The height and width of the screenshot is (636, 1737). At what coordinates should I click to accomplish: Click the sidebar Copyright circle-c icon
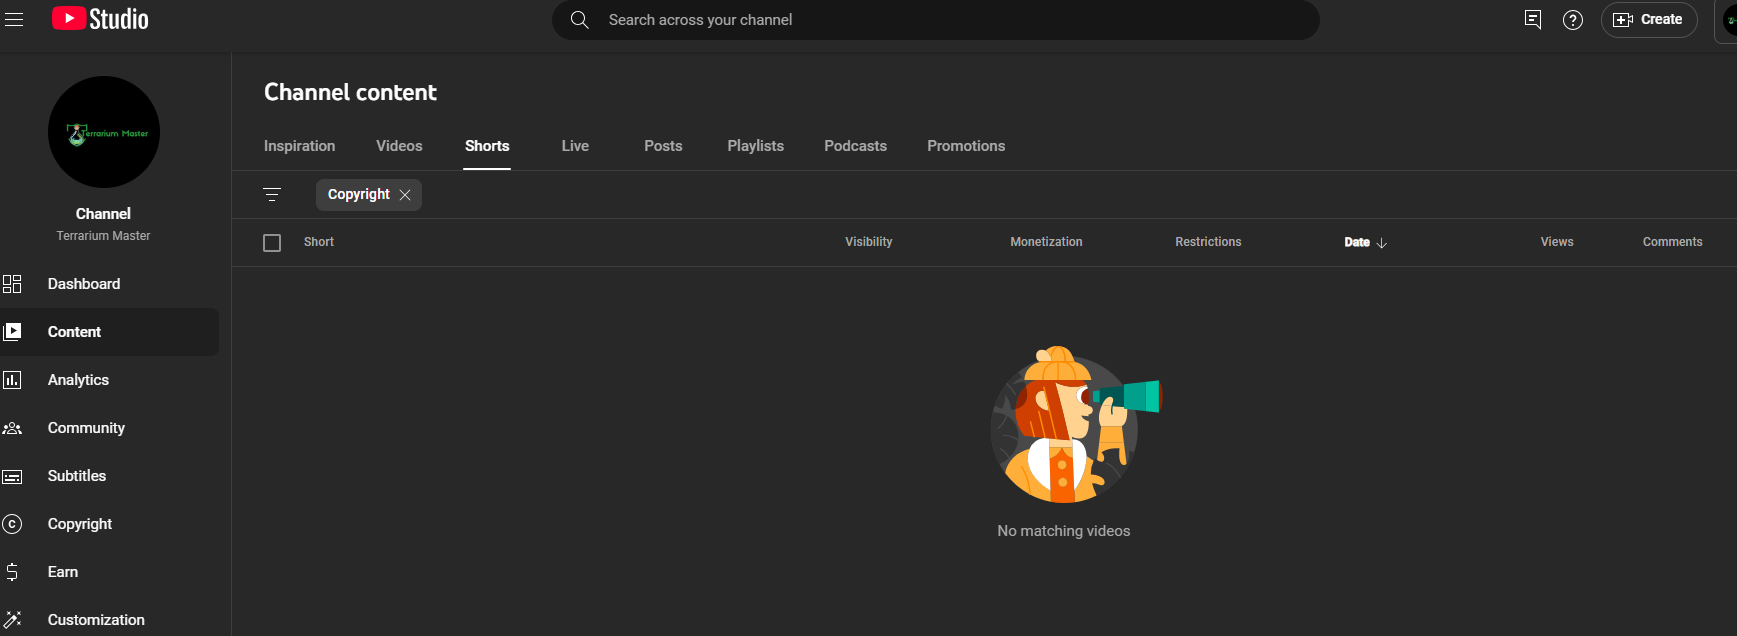pos(12,524)
